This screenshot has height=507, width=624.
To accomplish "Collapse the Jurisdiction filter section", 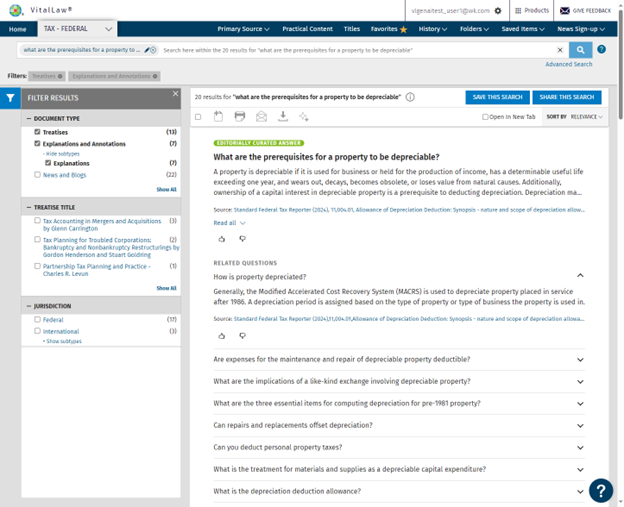I will click(x=29, y=306).
